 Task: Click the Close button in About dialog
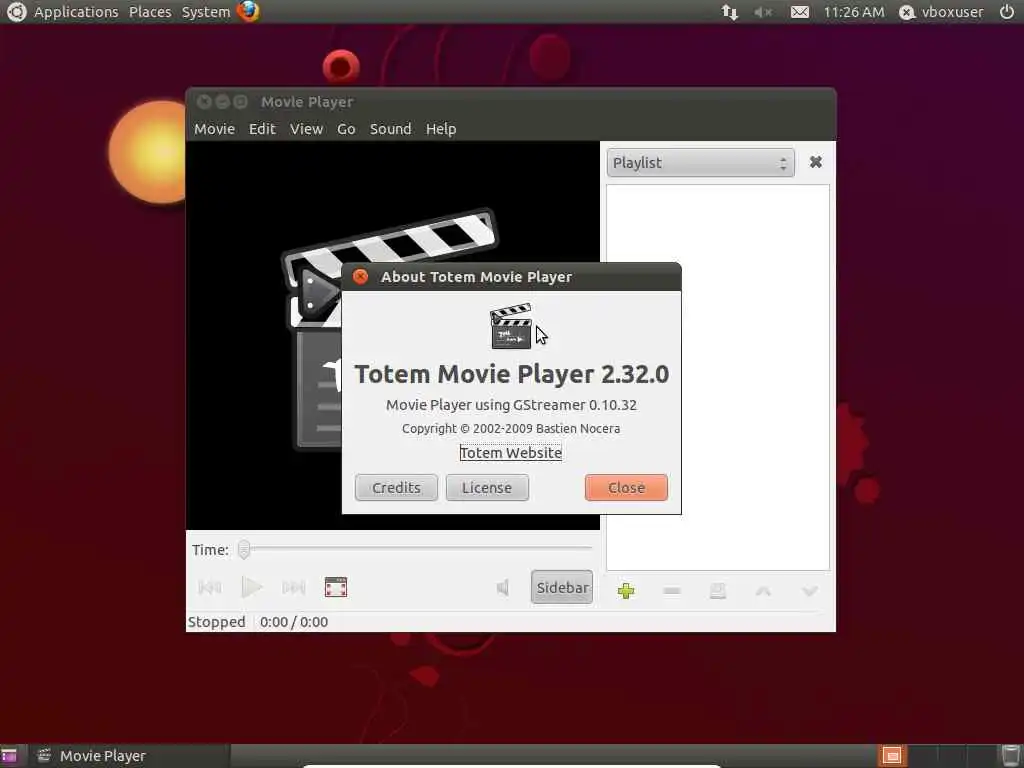point(626,488)
